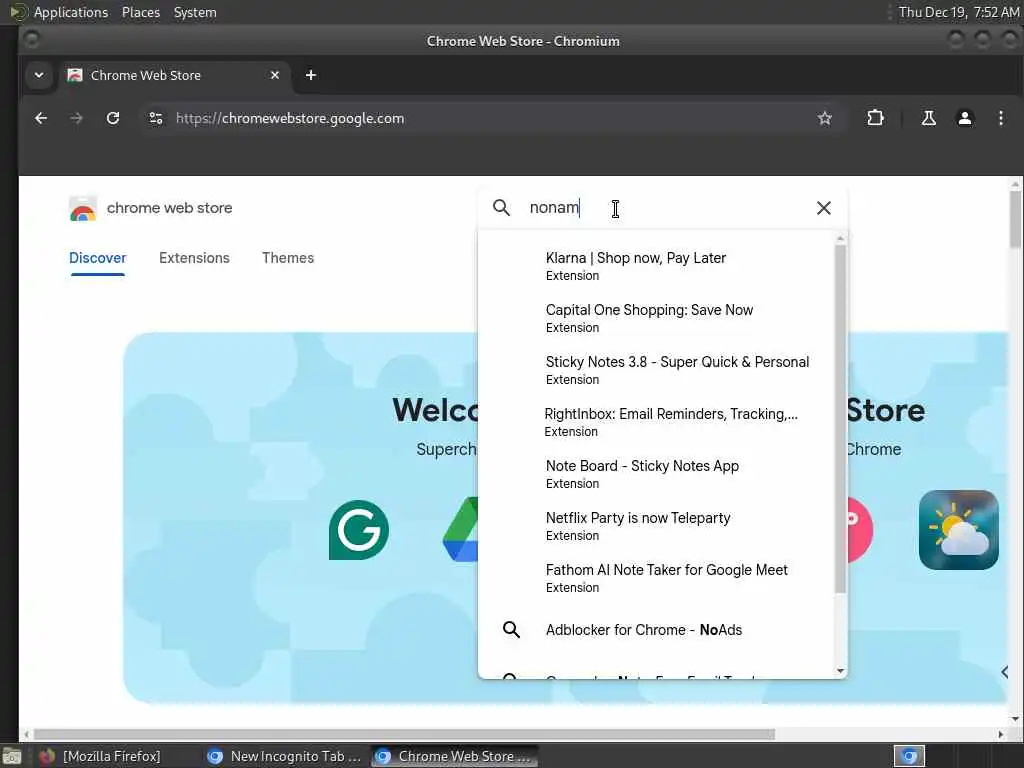Switch to the Discover tab
This screenshot has height=768, width=1024.
[98, 258]
